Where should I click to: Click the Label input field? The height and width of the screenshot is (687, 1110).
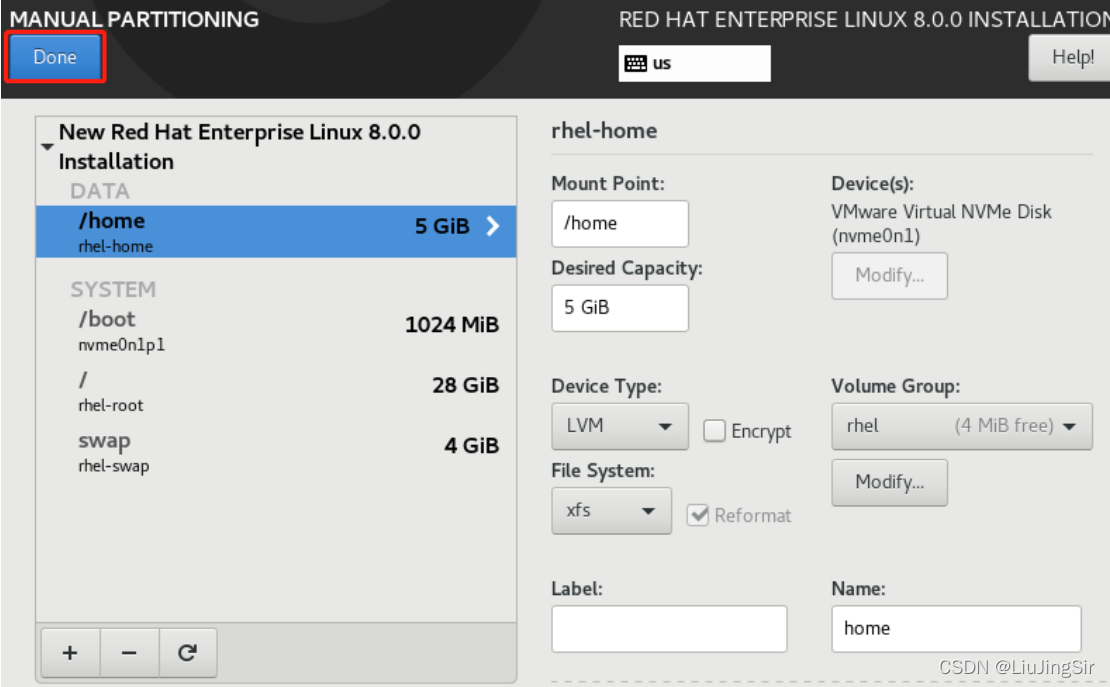(x=669, y=629)
